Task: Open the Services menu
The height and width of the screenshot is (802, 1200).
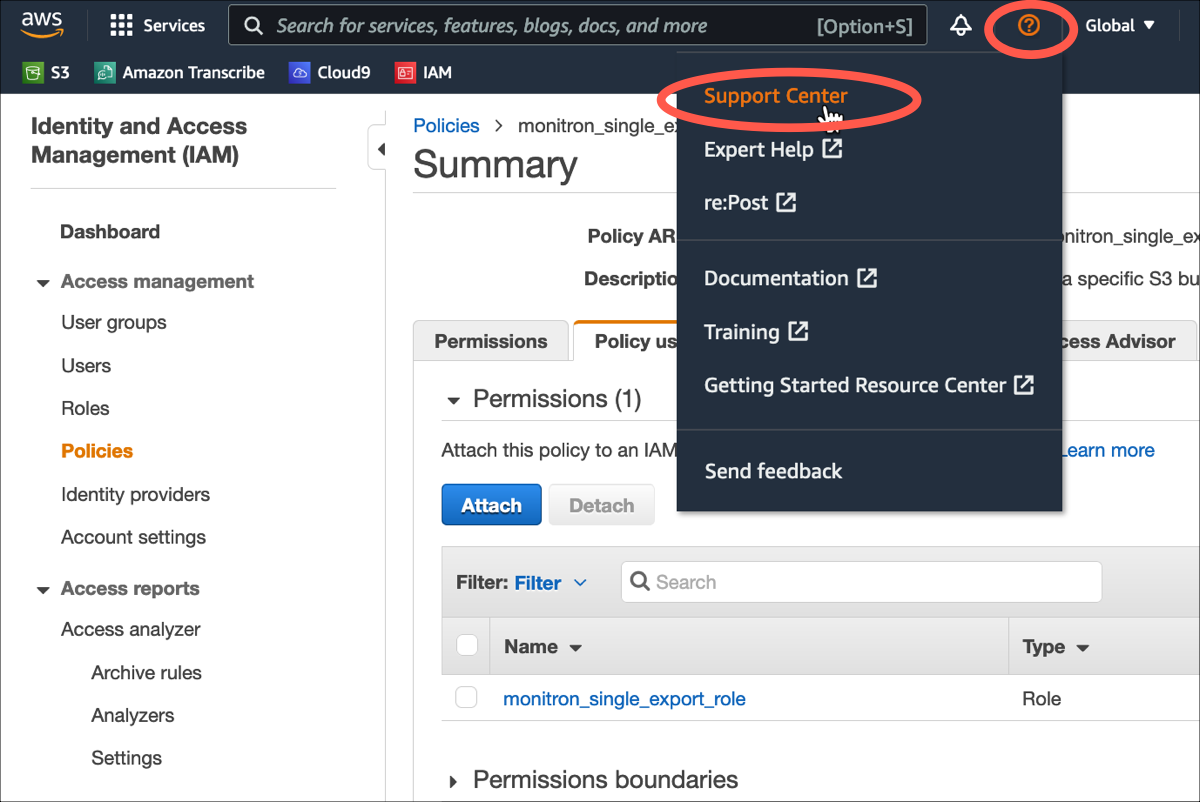Action: click(x=157, y=25)
